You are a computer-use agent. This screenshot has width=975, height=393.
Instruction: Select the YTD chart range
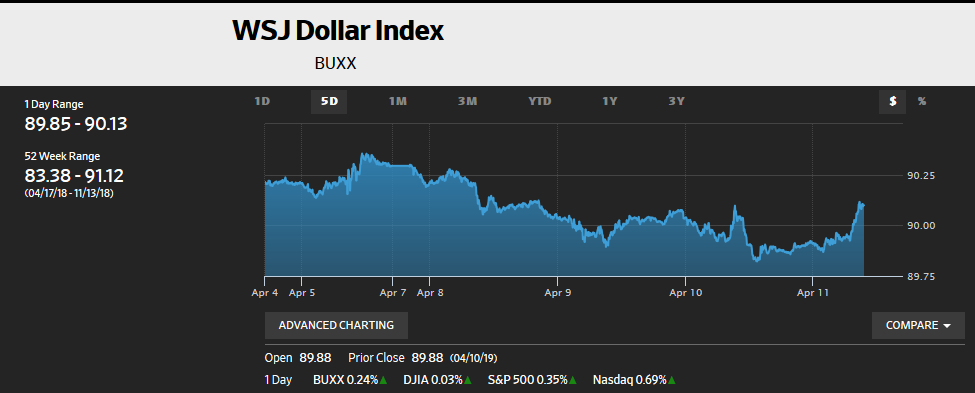coord(539,101)
